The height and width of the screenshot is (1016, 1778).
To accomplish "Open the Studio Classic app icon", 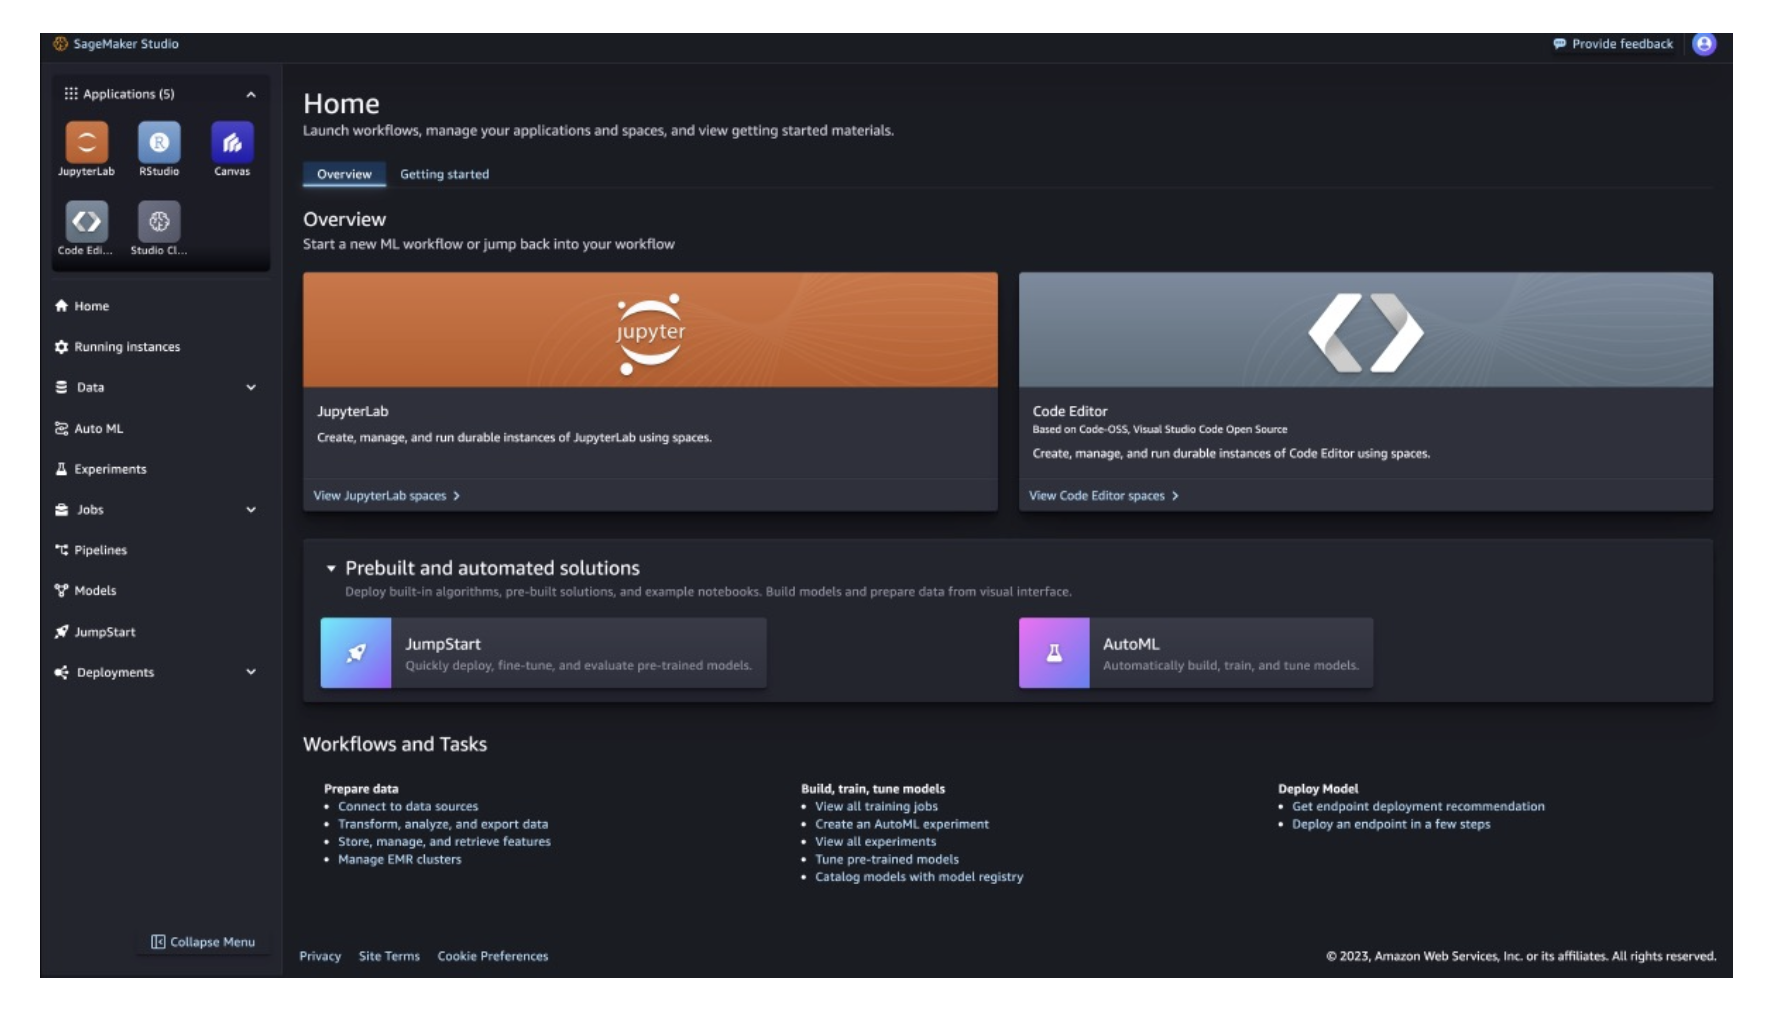I will pos(159,222).
